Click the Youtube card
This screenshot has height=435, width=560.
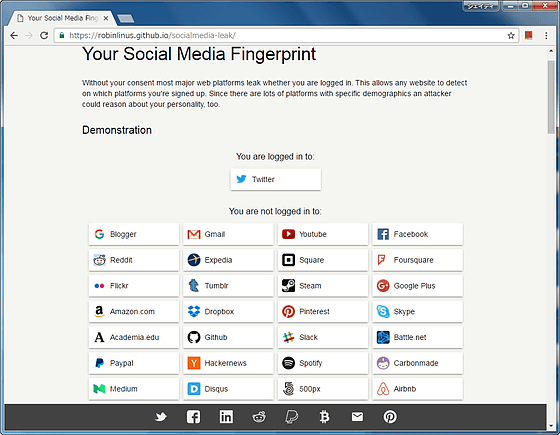[x=323, y=234]
